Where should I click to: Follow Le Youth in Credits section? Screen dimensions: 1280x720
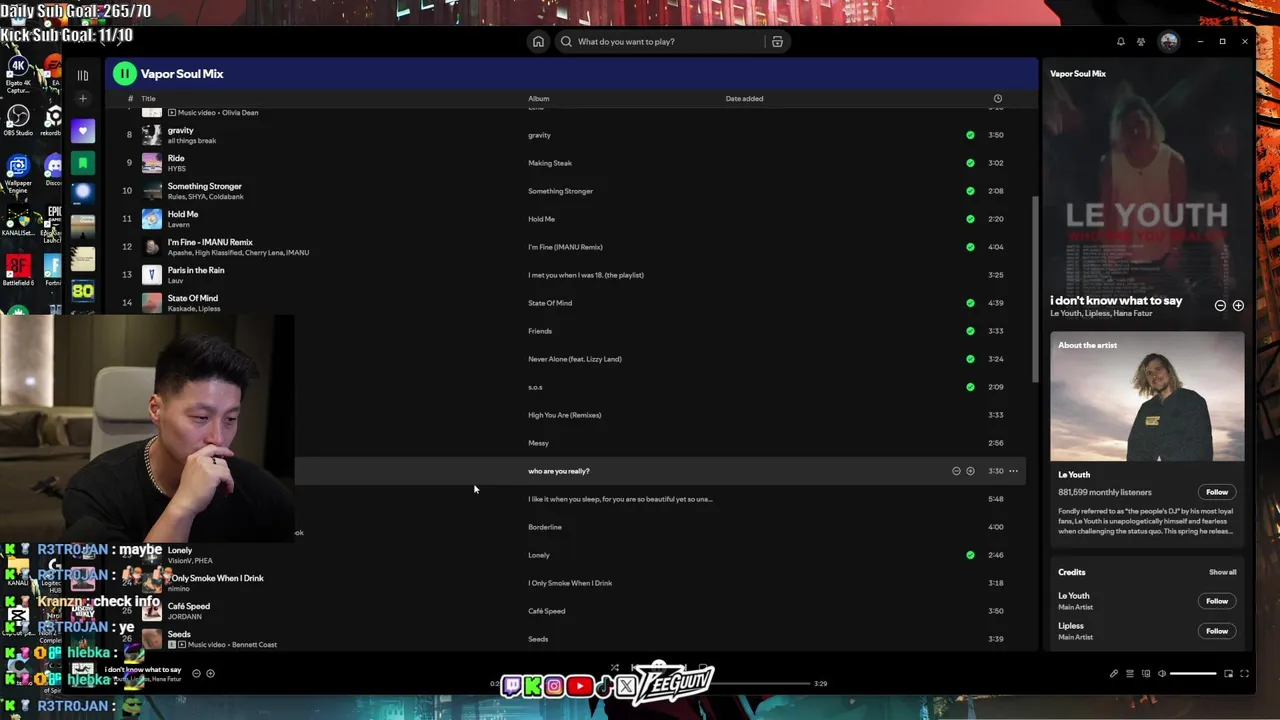point(1217,601)
